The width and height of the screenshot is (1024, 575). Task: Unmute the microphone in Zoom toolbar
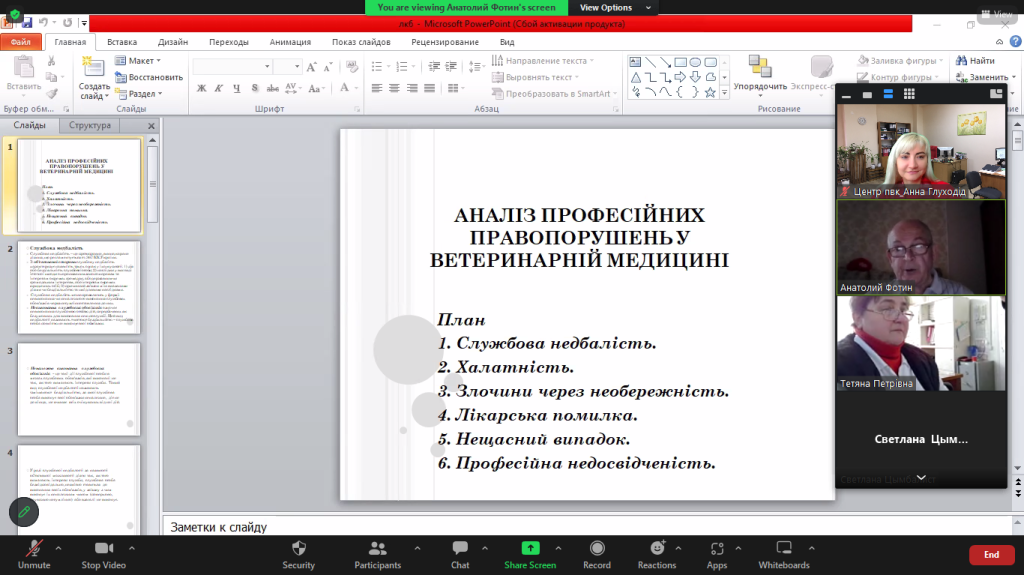(33, 549)
